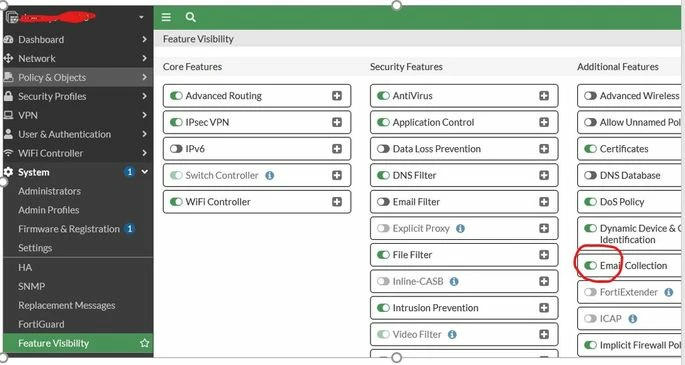Expand WiFi Controller sidebar chevron
Viewport: 685px width, 365px height.
tap(144, 153)
